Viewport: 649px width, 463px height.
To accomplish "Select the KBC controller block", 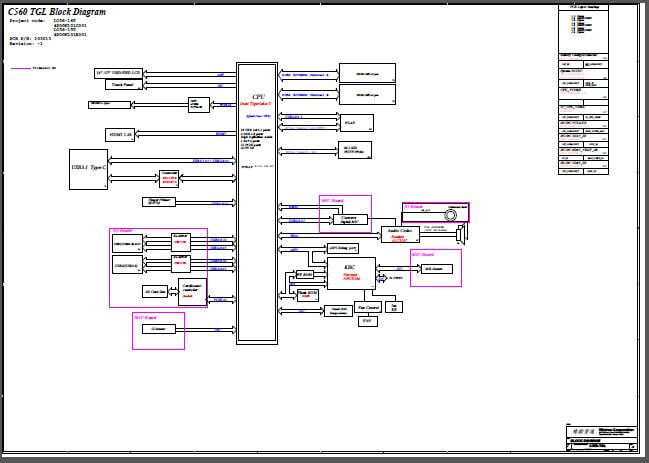I will tap(351, 273).
